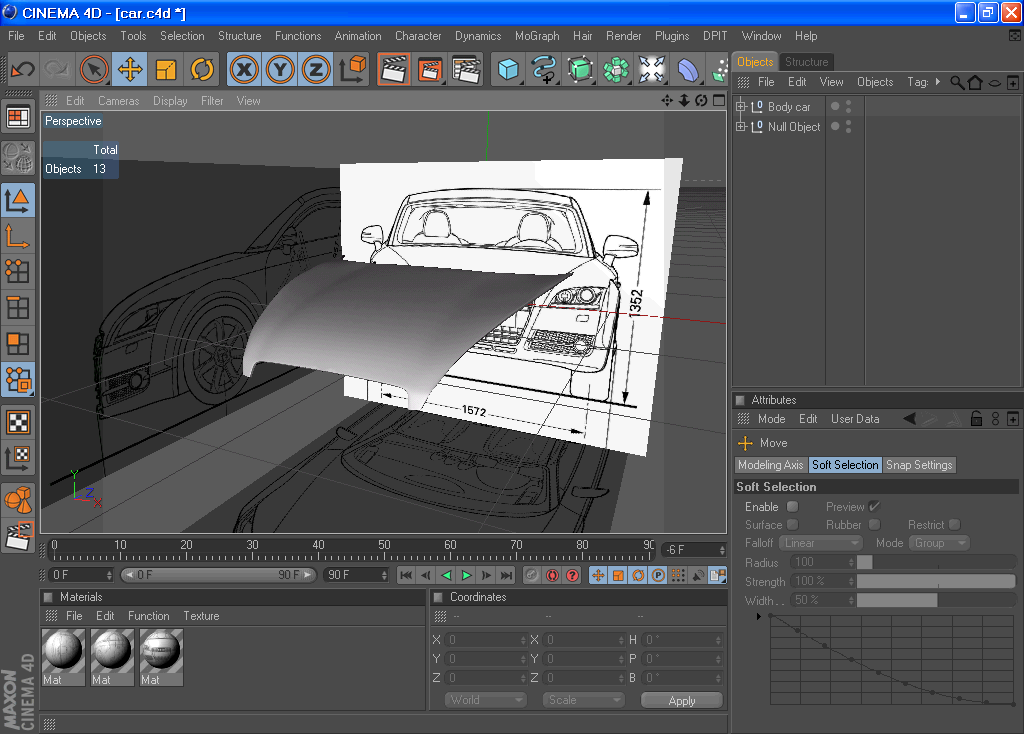Viewport: 1024px width, 734px height.
Task: Select the Model tool in the left sidebar
Action: coord(18,201)
